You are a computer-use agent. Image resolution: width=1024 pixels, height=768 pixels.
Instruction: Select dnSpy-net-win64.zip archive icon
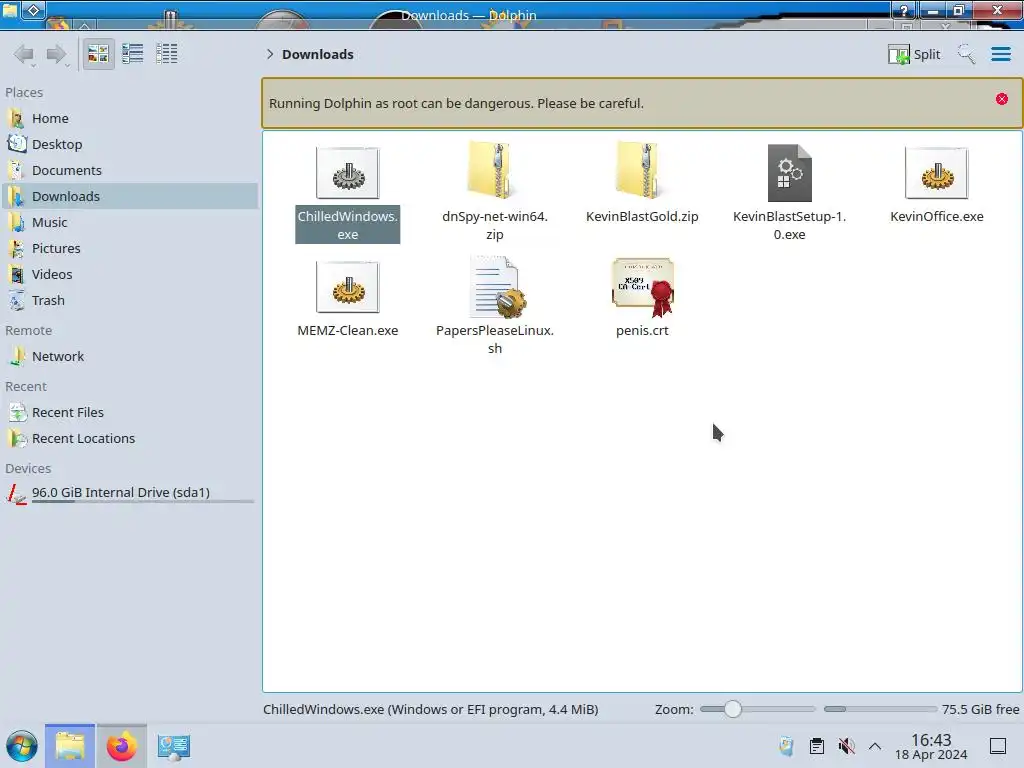494,170
